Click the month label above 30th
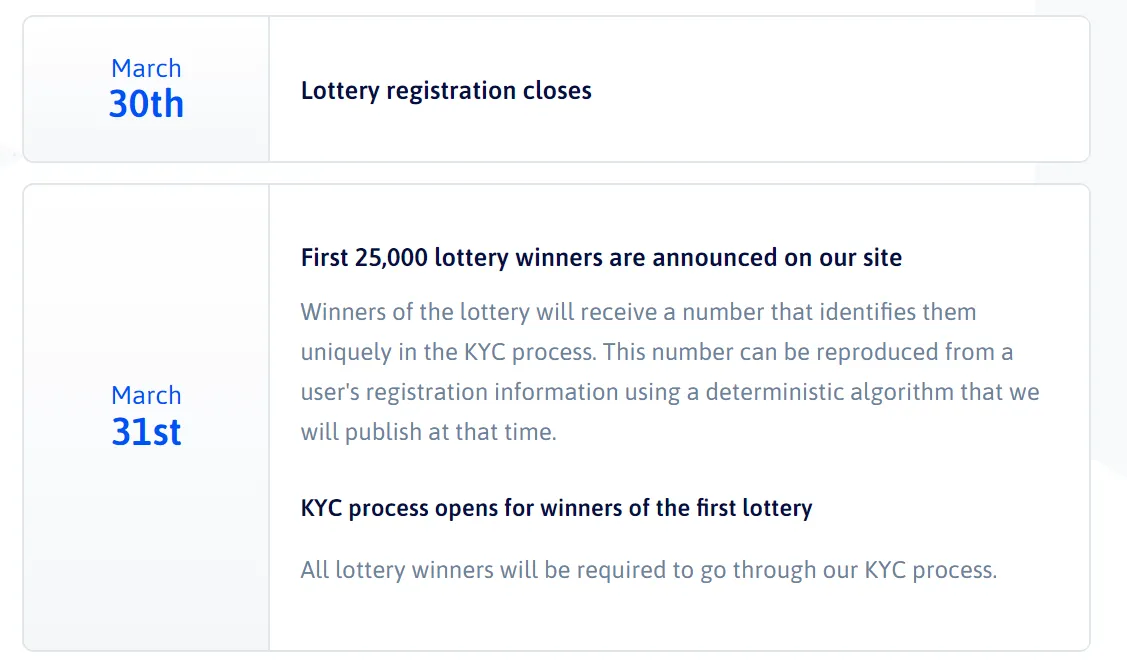Screen dimensions: 1127x666 [146, 68]
